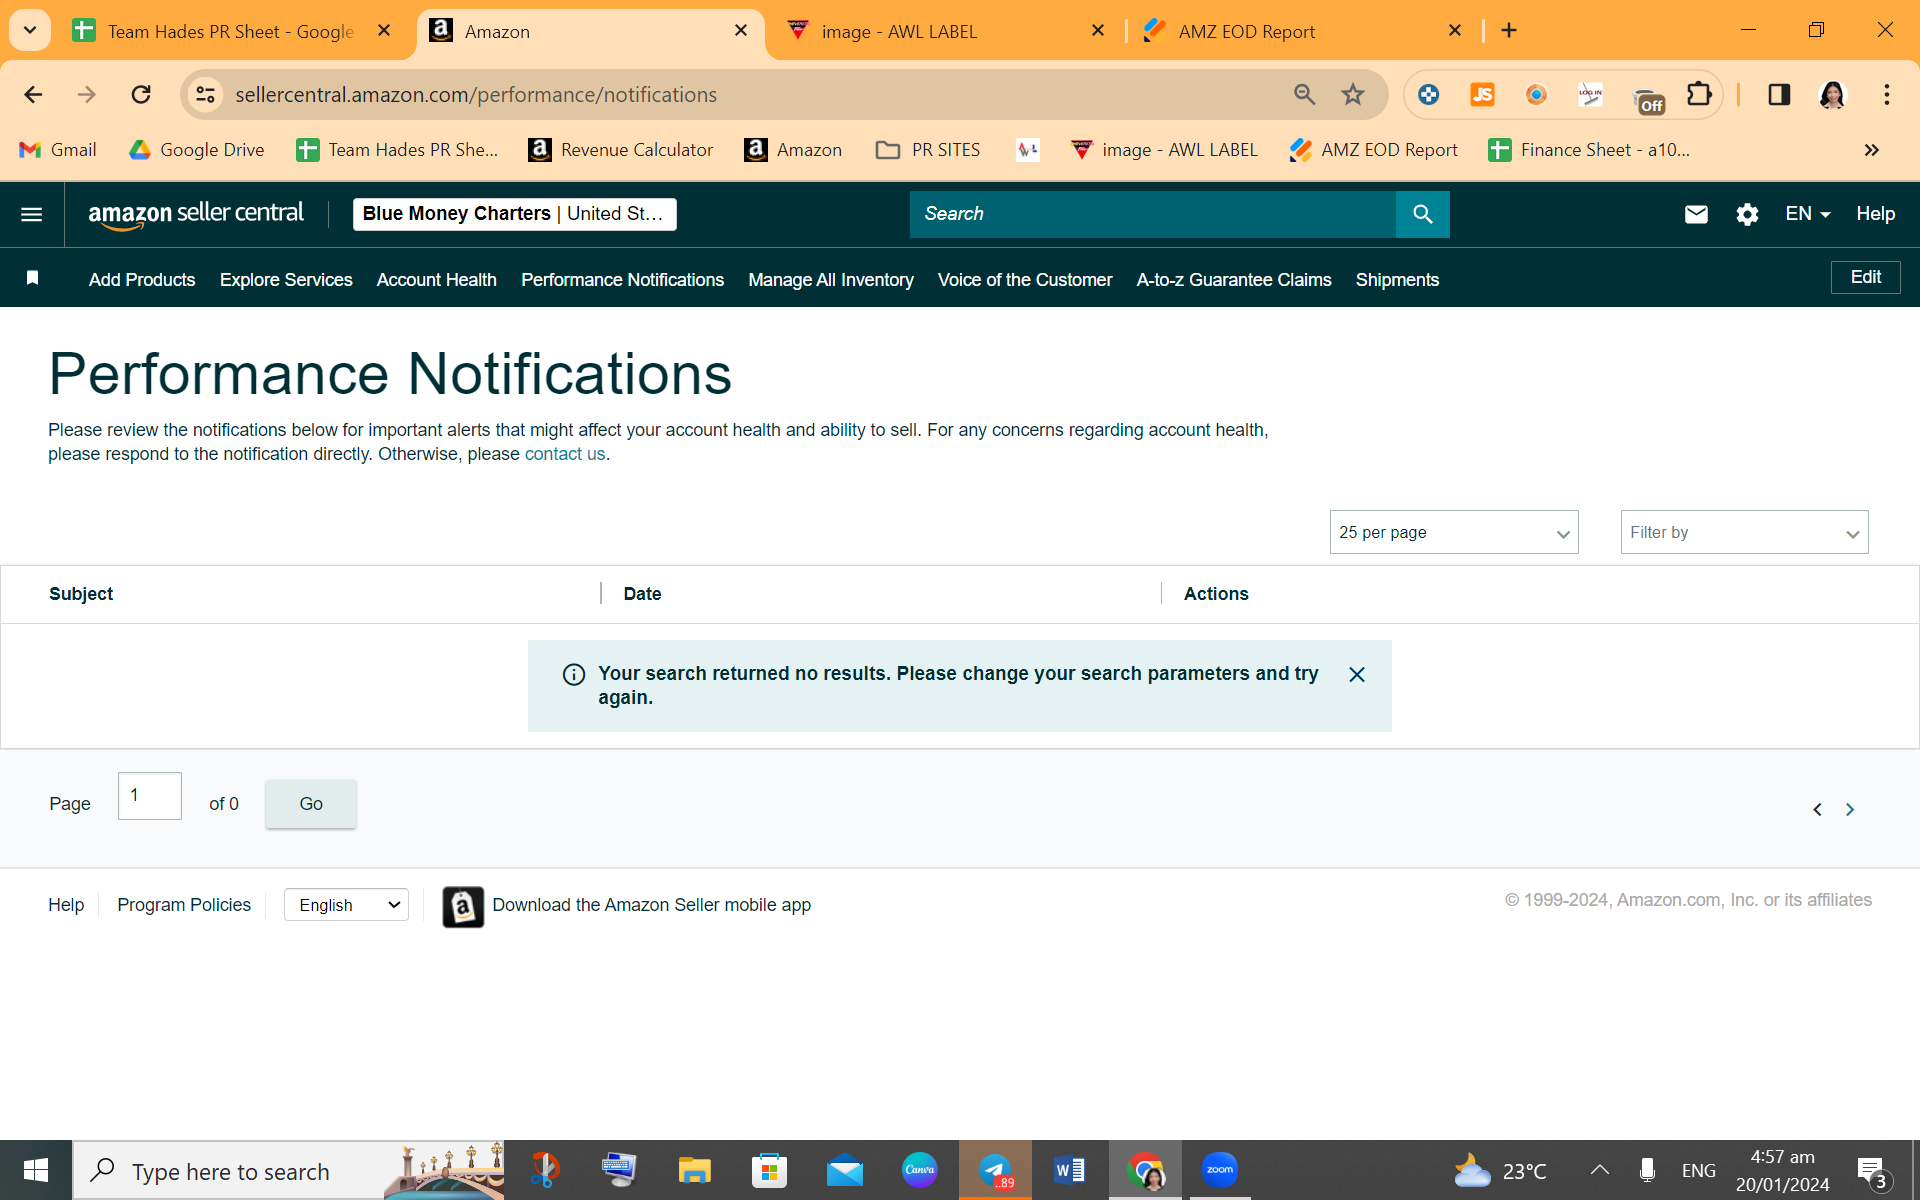This screenshot has height=1200, width=1920.
Task: Open File Explorer from the taskbar
Action: [694, 1170]
